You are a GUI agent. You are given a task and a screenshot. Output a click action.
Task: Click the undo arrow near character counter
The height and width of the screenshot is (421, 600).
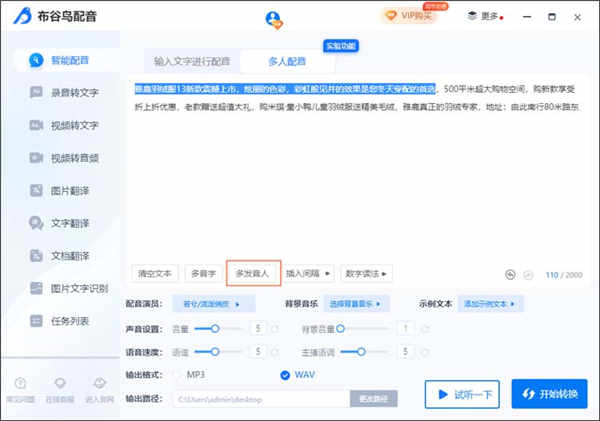(x=510, y=275)
